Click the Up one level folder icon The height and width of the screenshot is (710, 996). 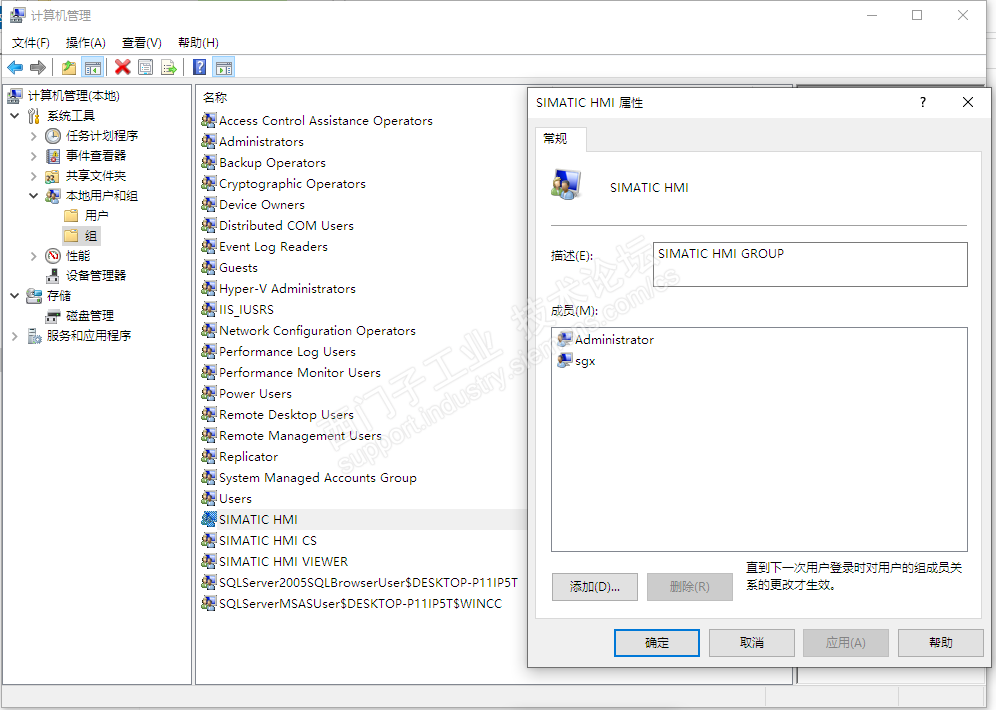[x=69, y=67]
